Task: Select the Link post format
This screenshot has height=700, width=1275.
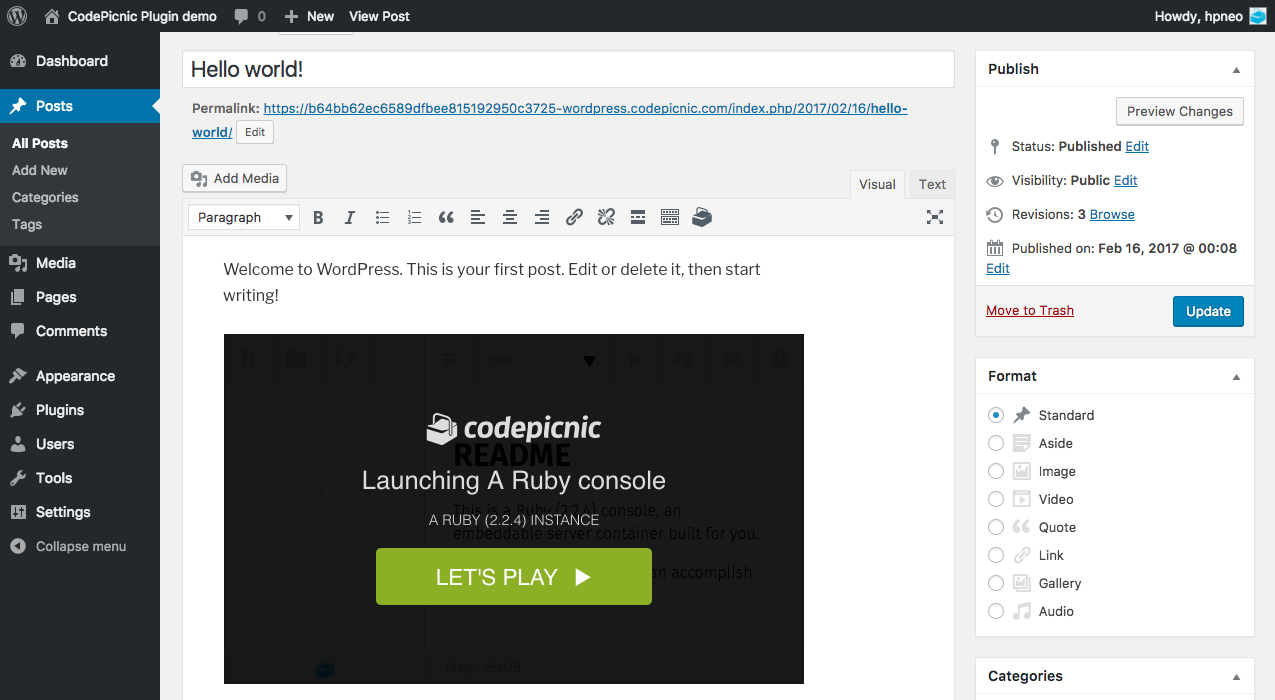Action: pyautogui.click(x=995, y=555)
